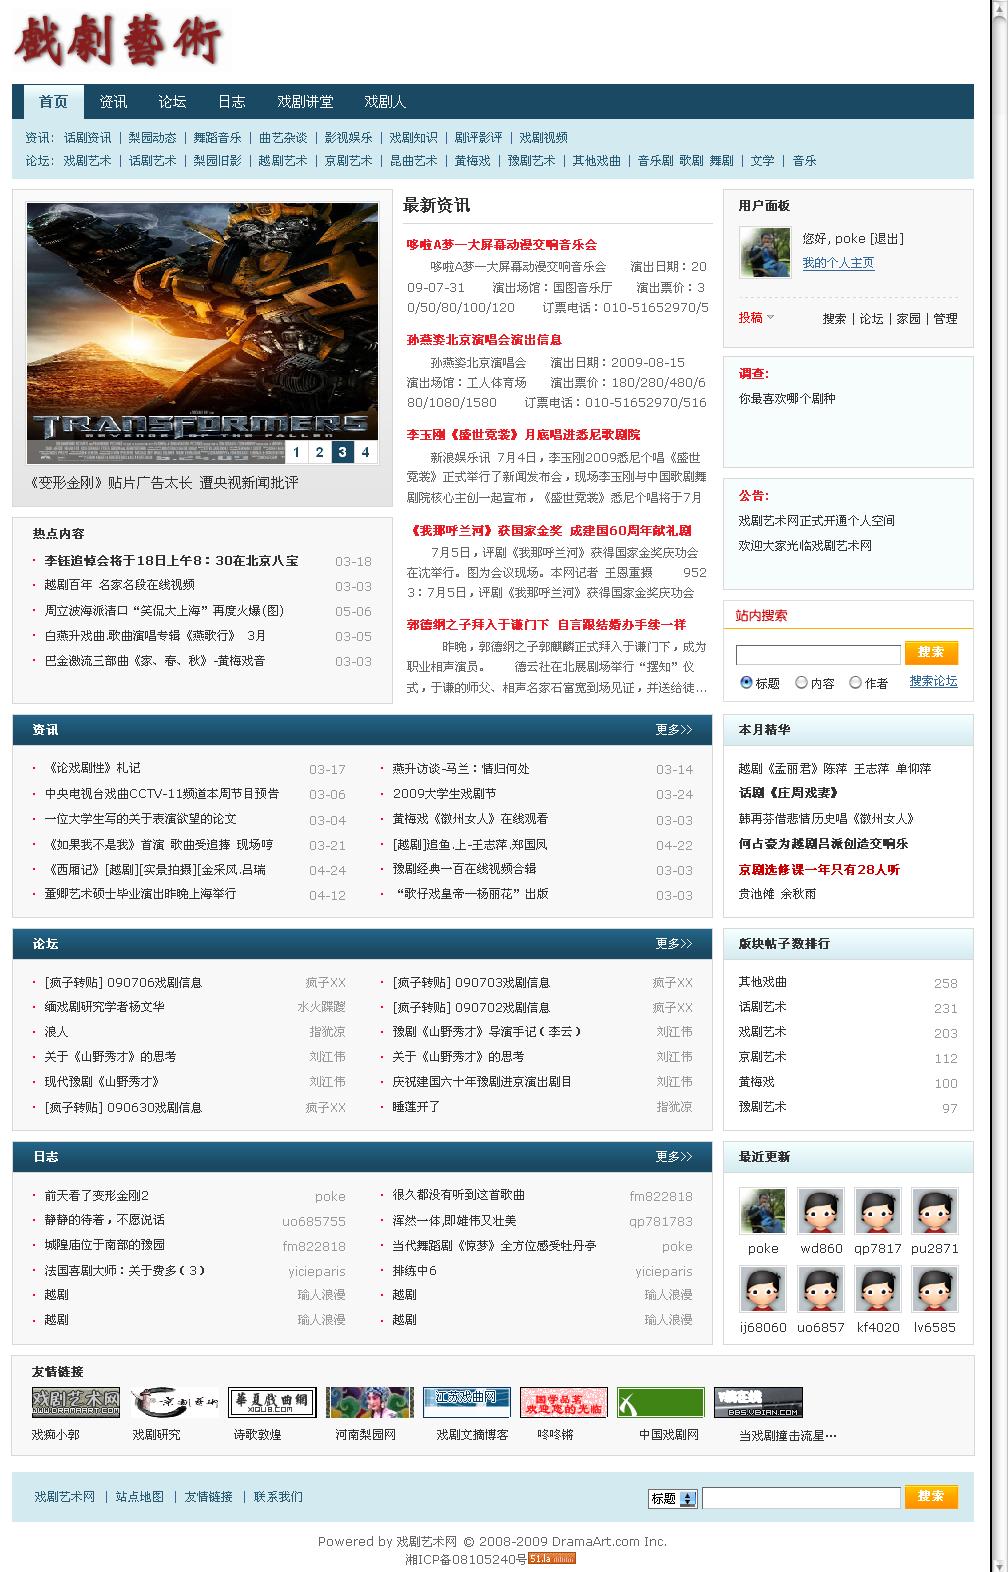
Task: Click the footer search input field
Action: (x=801, y=1497)
